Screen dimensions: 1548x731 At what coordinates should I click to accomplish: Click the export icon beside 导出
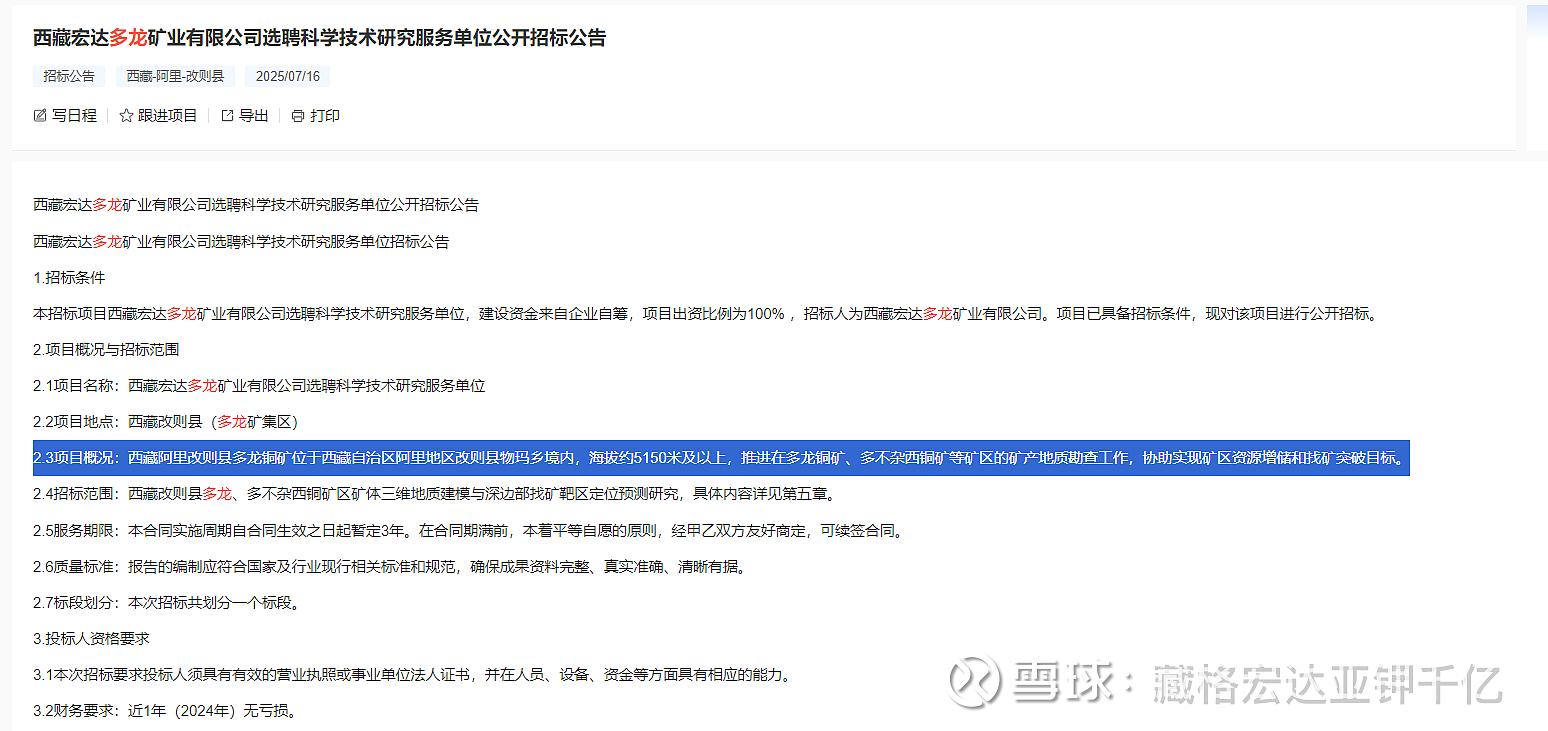(x=227, y=116)
